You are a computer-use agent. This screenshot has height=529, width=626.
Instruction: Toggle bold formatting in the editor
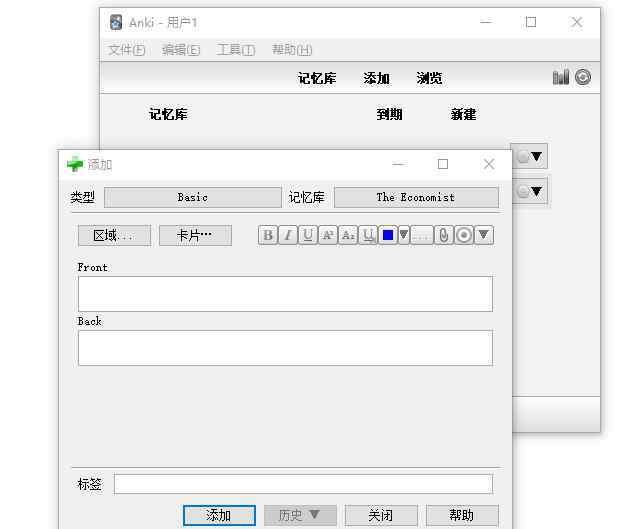pos(268,235)
